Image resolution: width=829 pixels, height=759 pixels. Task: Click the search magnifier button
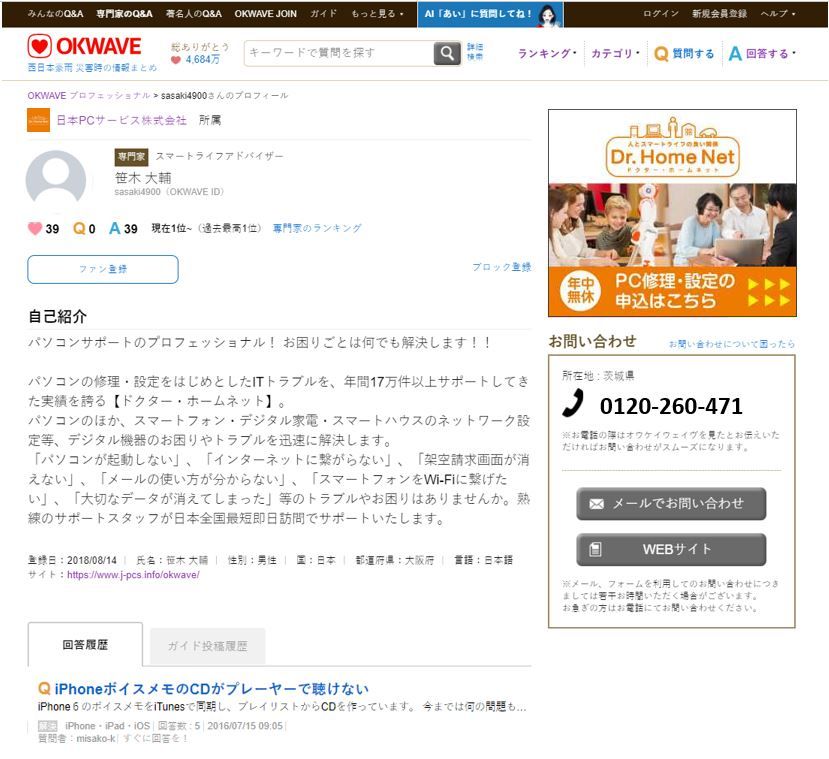point(447,53)
